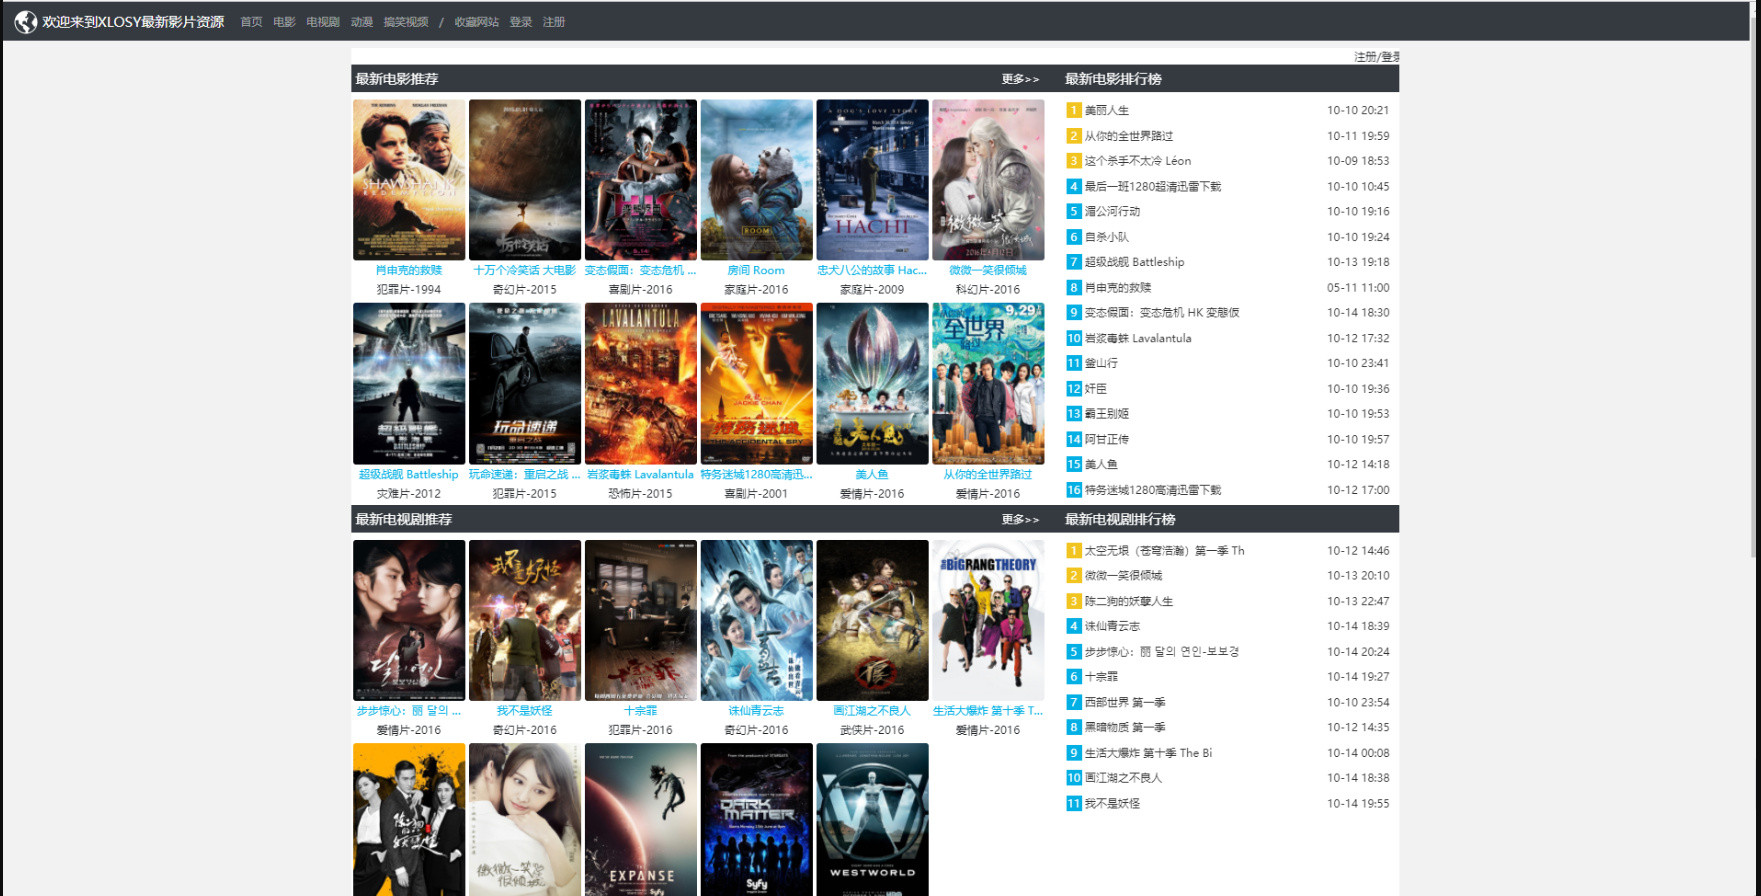The width and height of the screenshot is (1761, 896).
Task: Open ranked movie 美丽人生
Action: pyautogui.click(x=1107, y=110)
